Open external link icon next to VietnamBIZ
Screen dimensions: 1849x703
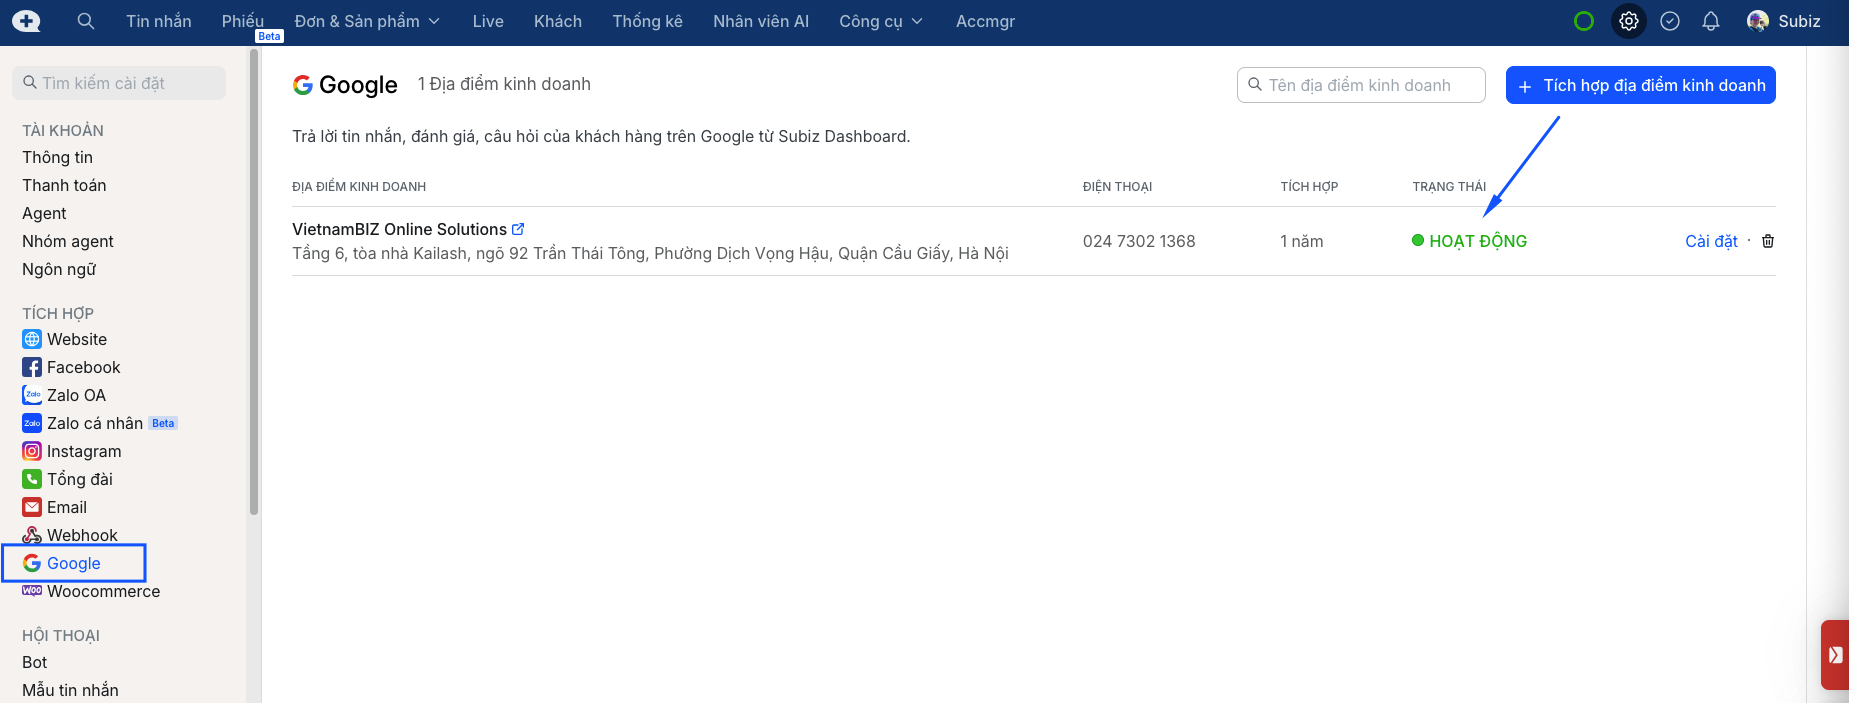coord(518,229)
